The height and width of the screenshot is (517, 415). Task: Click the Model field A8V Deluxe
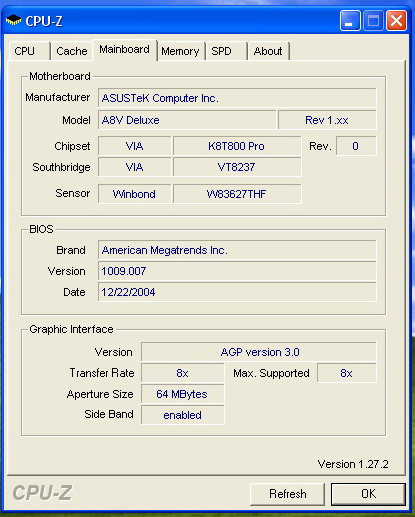point(187,120)
